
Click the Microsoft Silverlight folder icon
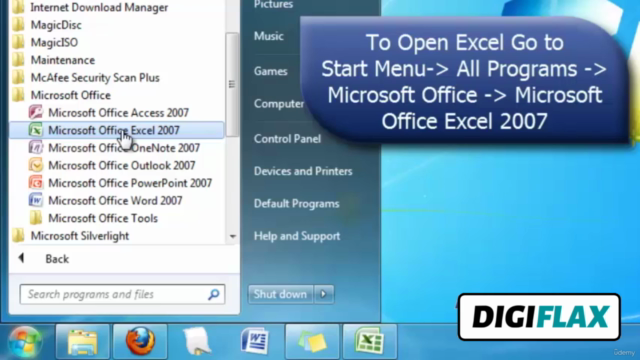[x=18, y=236]
